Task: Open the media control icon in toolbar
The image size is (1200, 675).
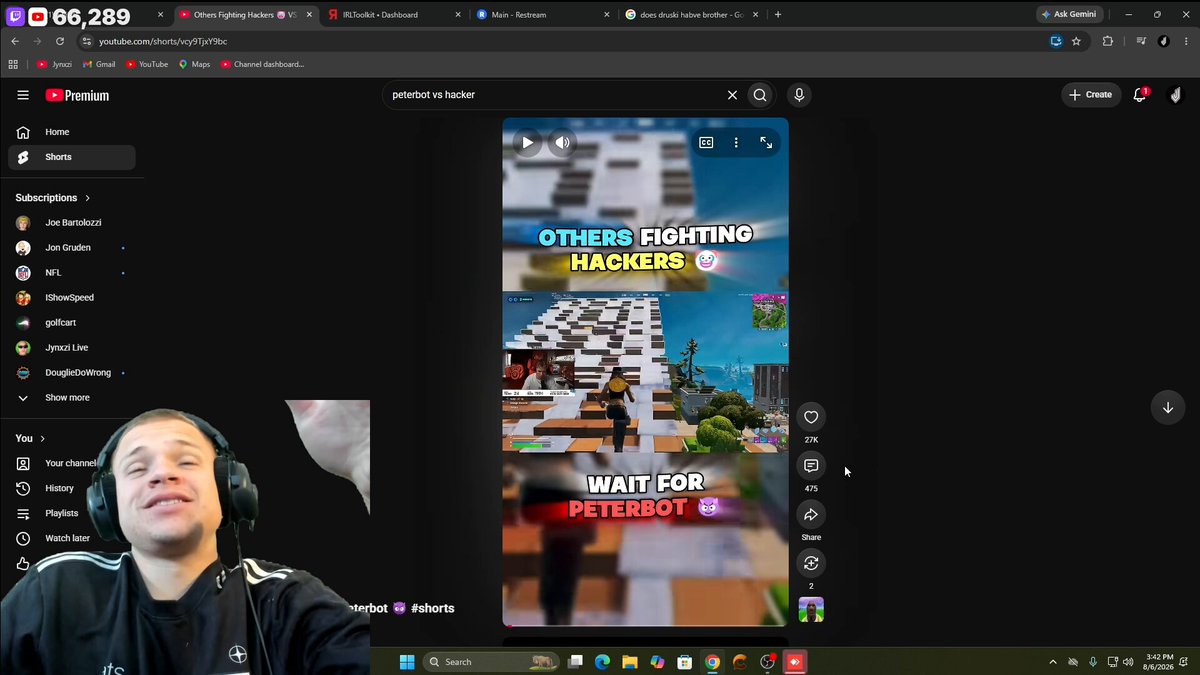Action: (x=1141, y=41)
